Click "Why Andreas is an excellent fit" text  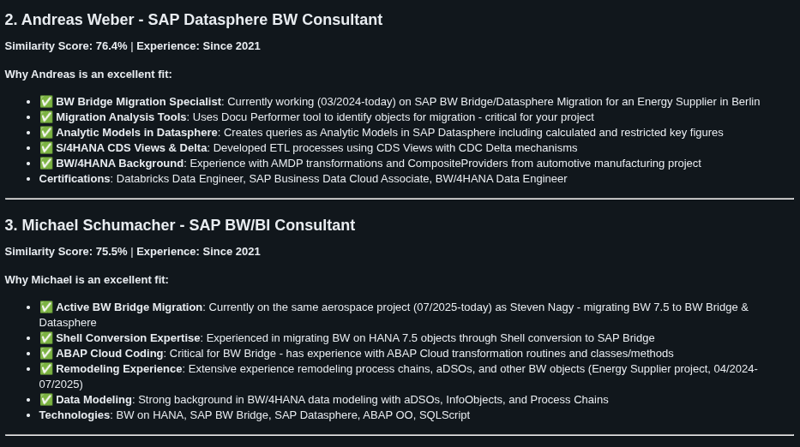click(88, 74)
